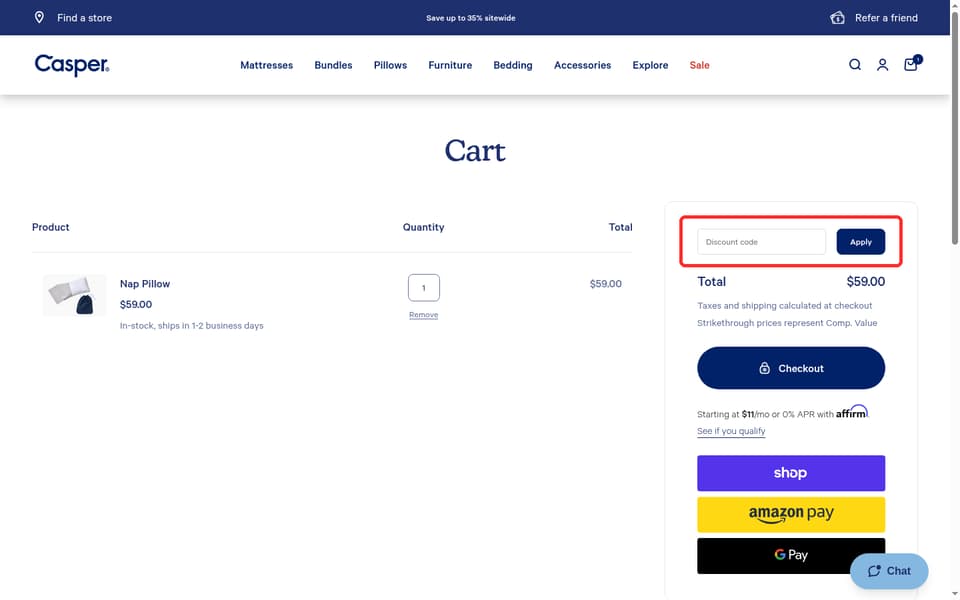Click the Strikethrough prices Comp. Value text
The height and width of the screenshot is (600, 960).
coord(787,323)
